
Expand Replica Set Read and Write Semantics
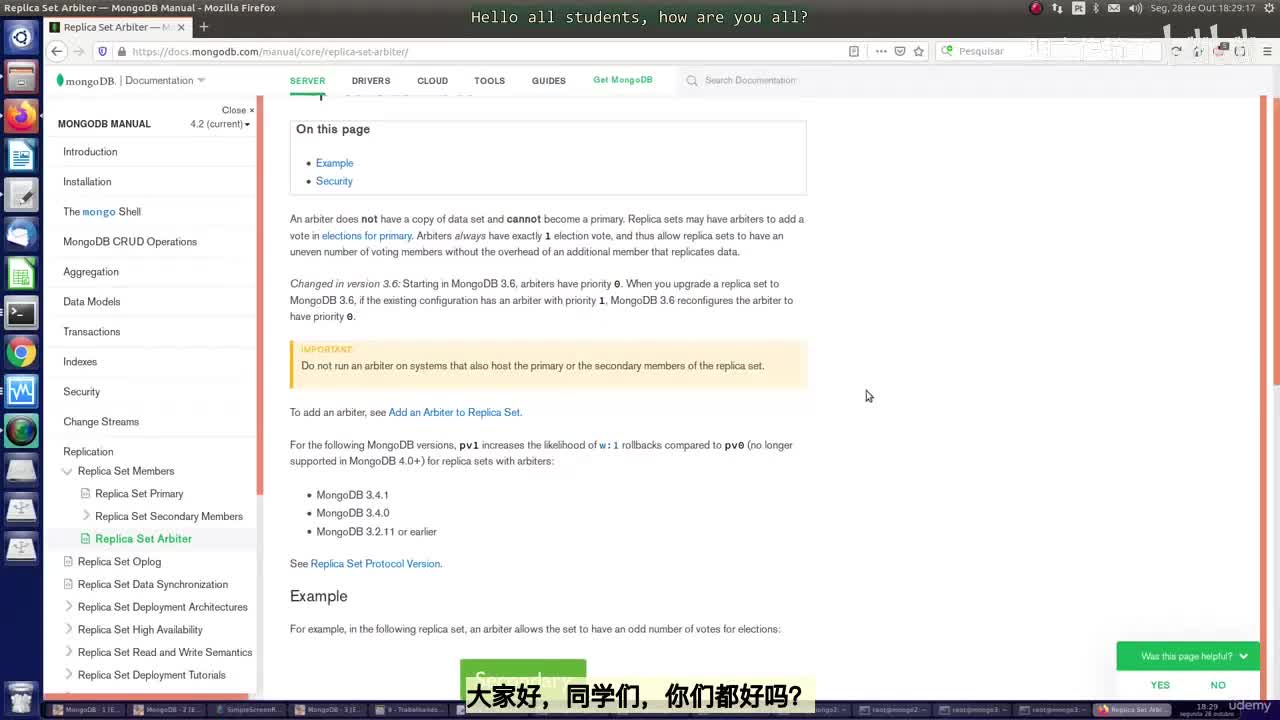[x=68, y=652]
